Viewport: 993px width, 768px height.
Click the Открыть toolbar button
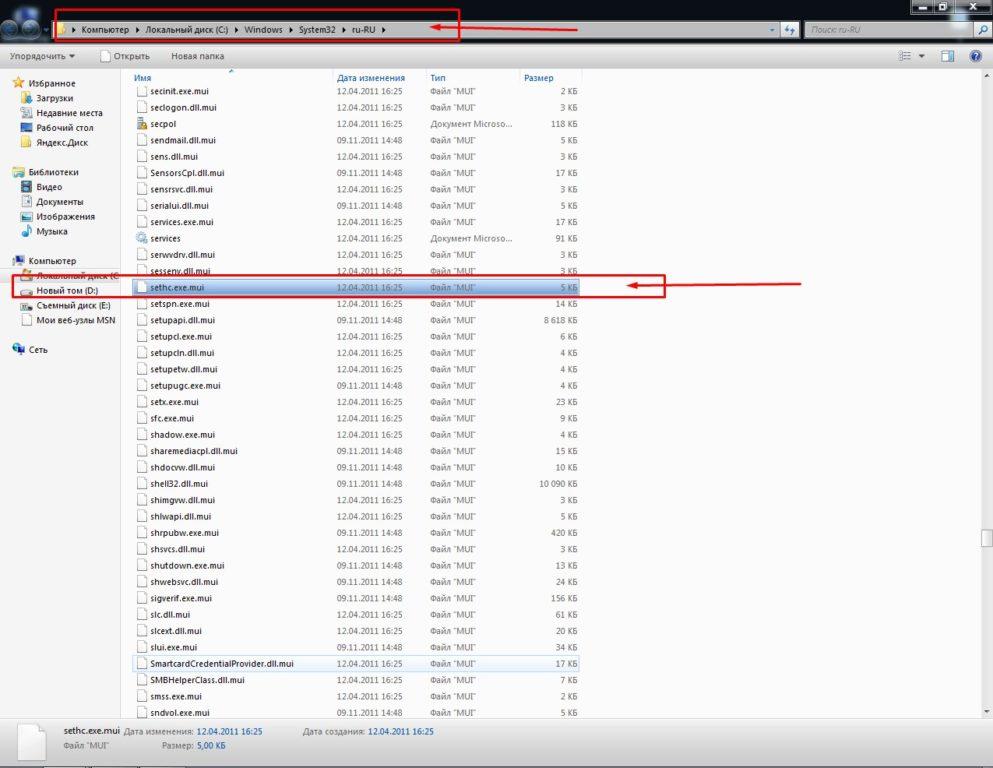point(125,56)
